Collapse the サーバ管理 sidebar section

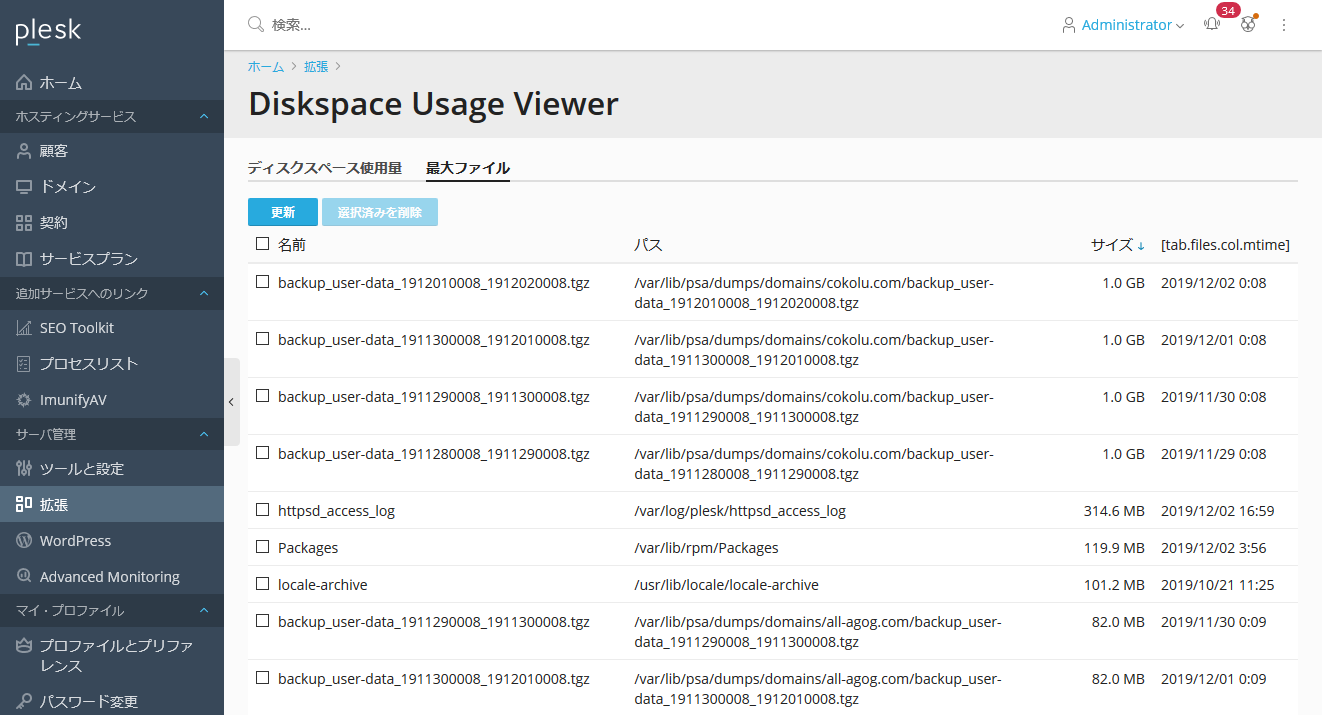pos(204,435)
